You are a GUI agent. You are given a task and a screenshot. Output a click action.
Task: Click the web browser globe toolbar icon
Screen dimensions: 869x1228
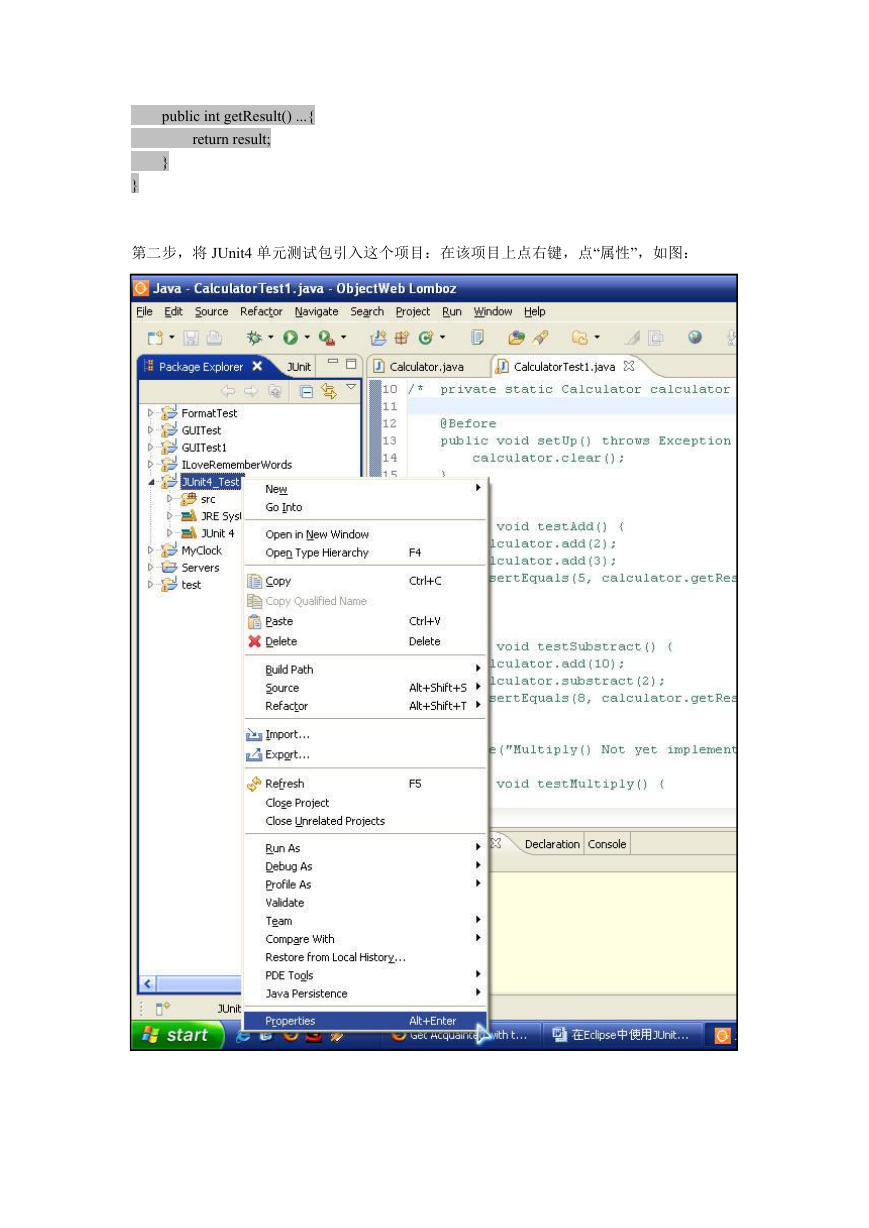coord(694,339)
